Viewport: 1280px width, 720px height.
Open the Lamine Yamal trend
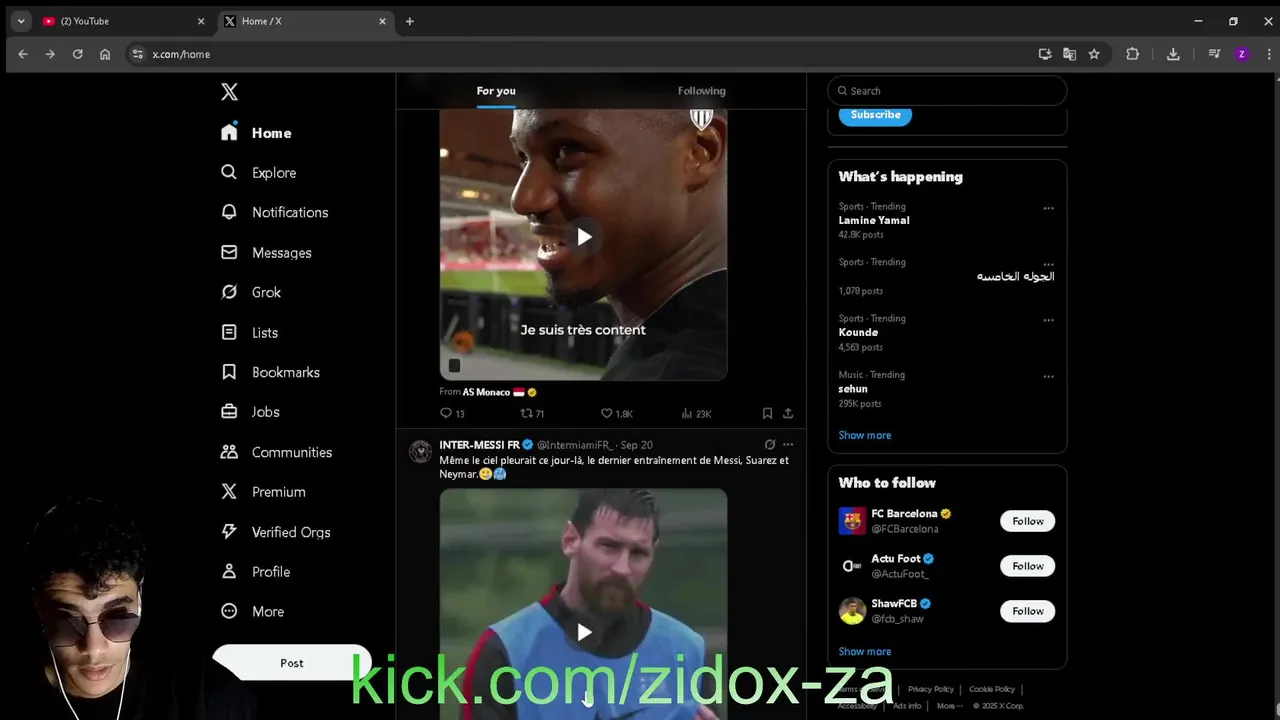point(874,220)
